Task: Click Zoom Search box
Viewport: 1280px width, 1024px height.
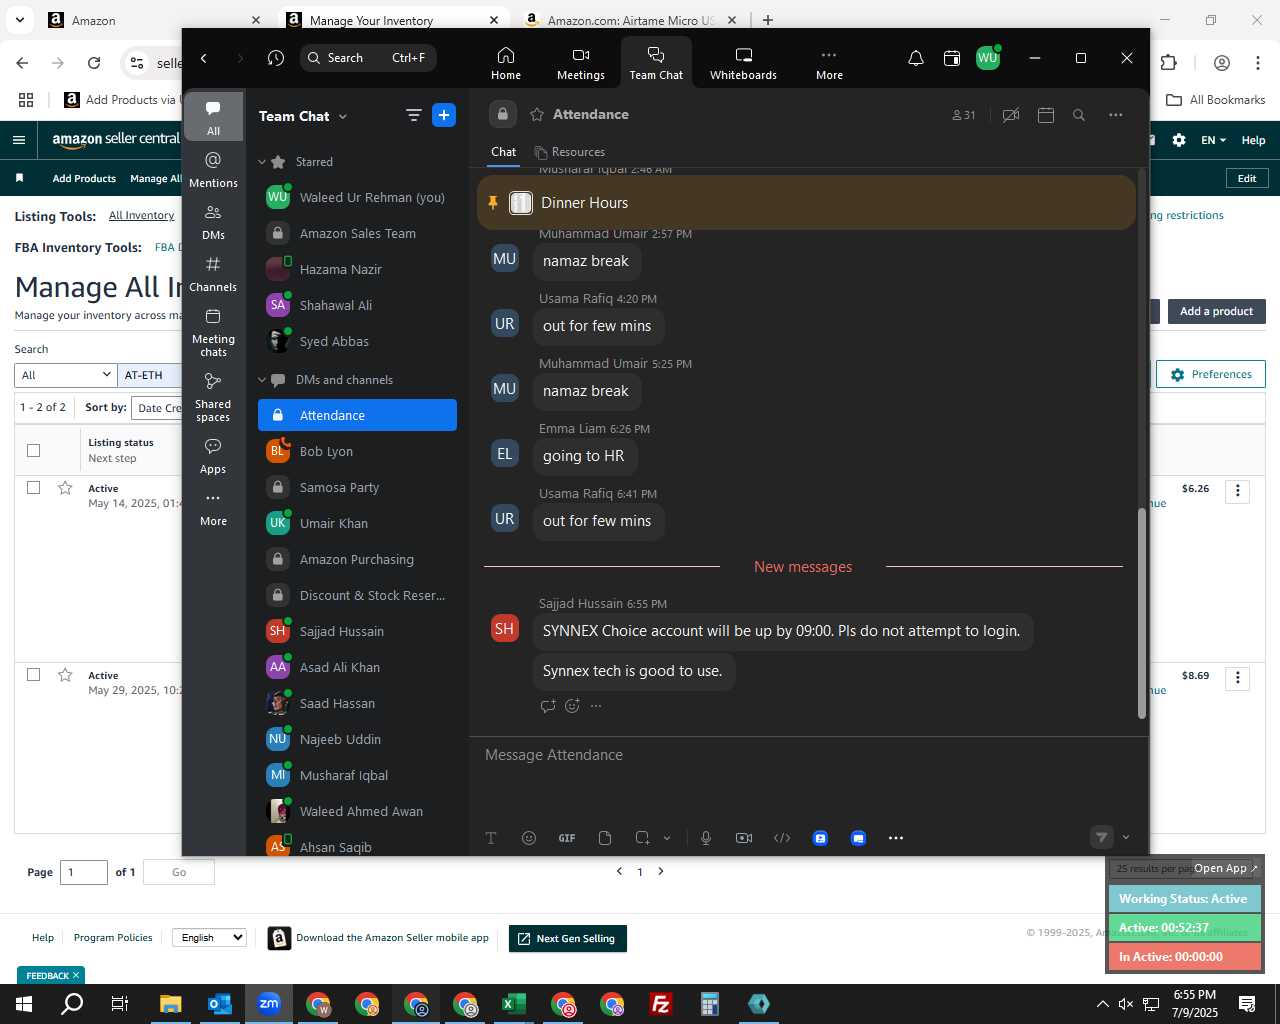Action: (x=368, y=58)
